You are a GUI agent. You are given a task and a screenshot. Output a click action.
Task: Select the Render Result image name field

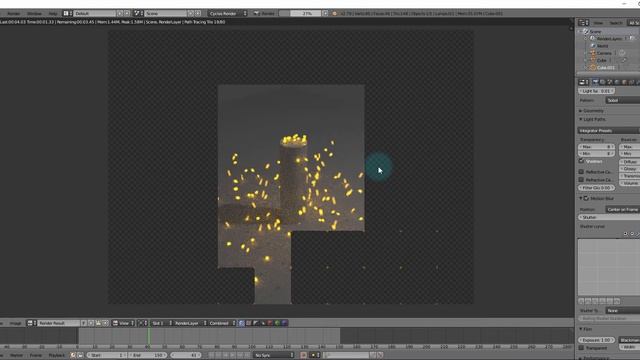(x=58, y=323)
